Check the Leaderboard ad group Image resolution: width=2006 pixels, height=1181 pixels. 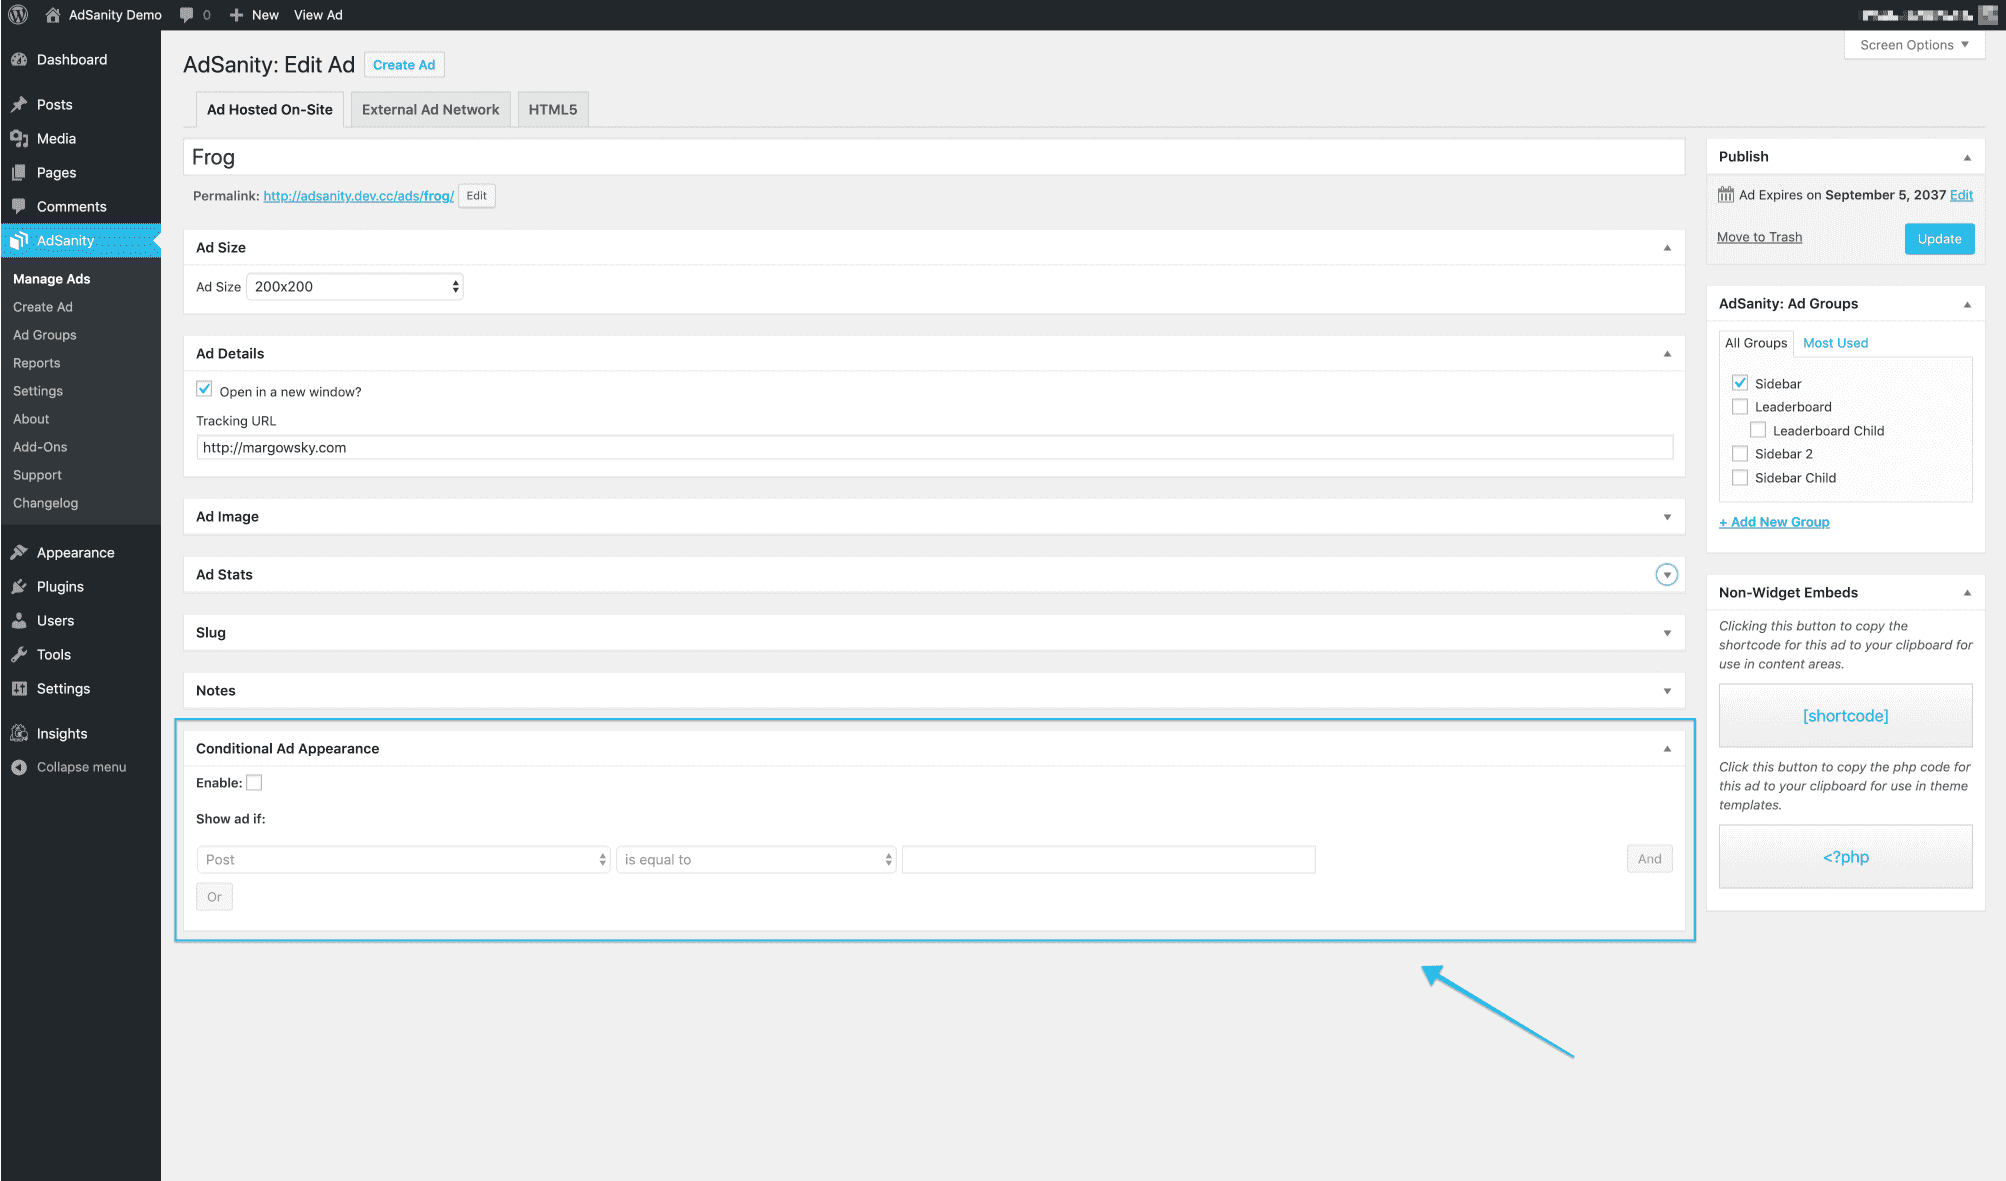point(1740,407)
